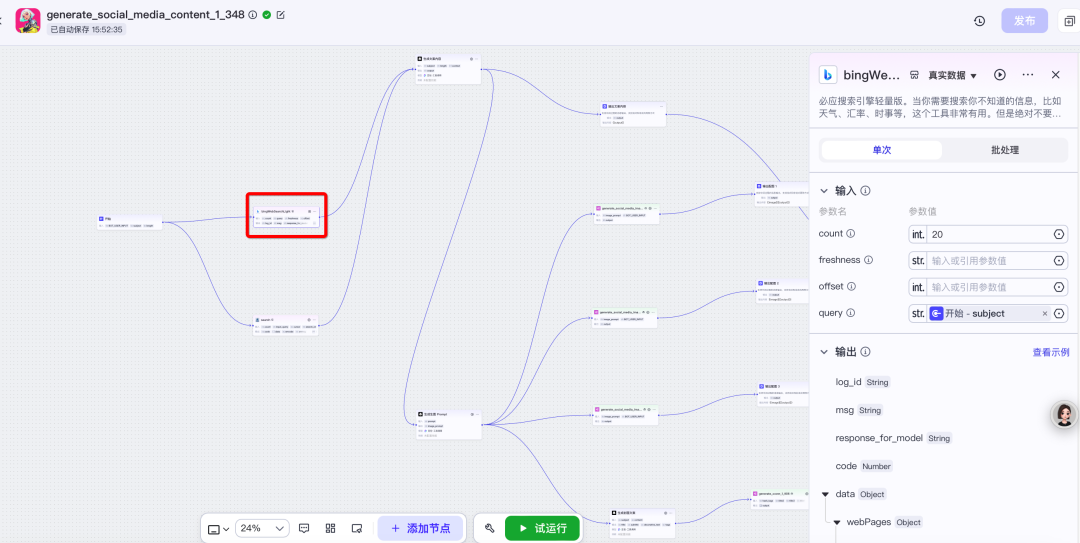Click the edit pencil icon beside workflow name
The width and height of the screenshot is (1080, 543).
coord(281,15)
